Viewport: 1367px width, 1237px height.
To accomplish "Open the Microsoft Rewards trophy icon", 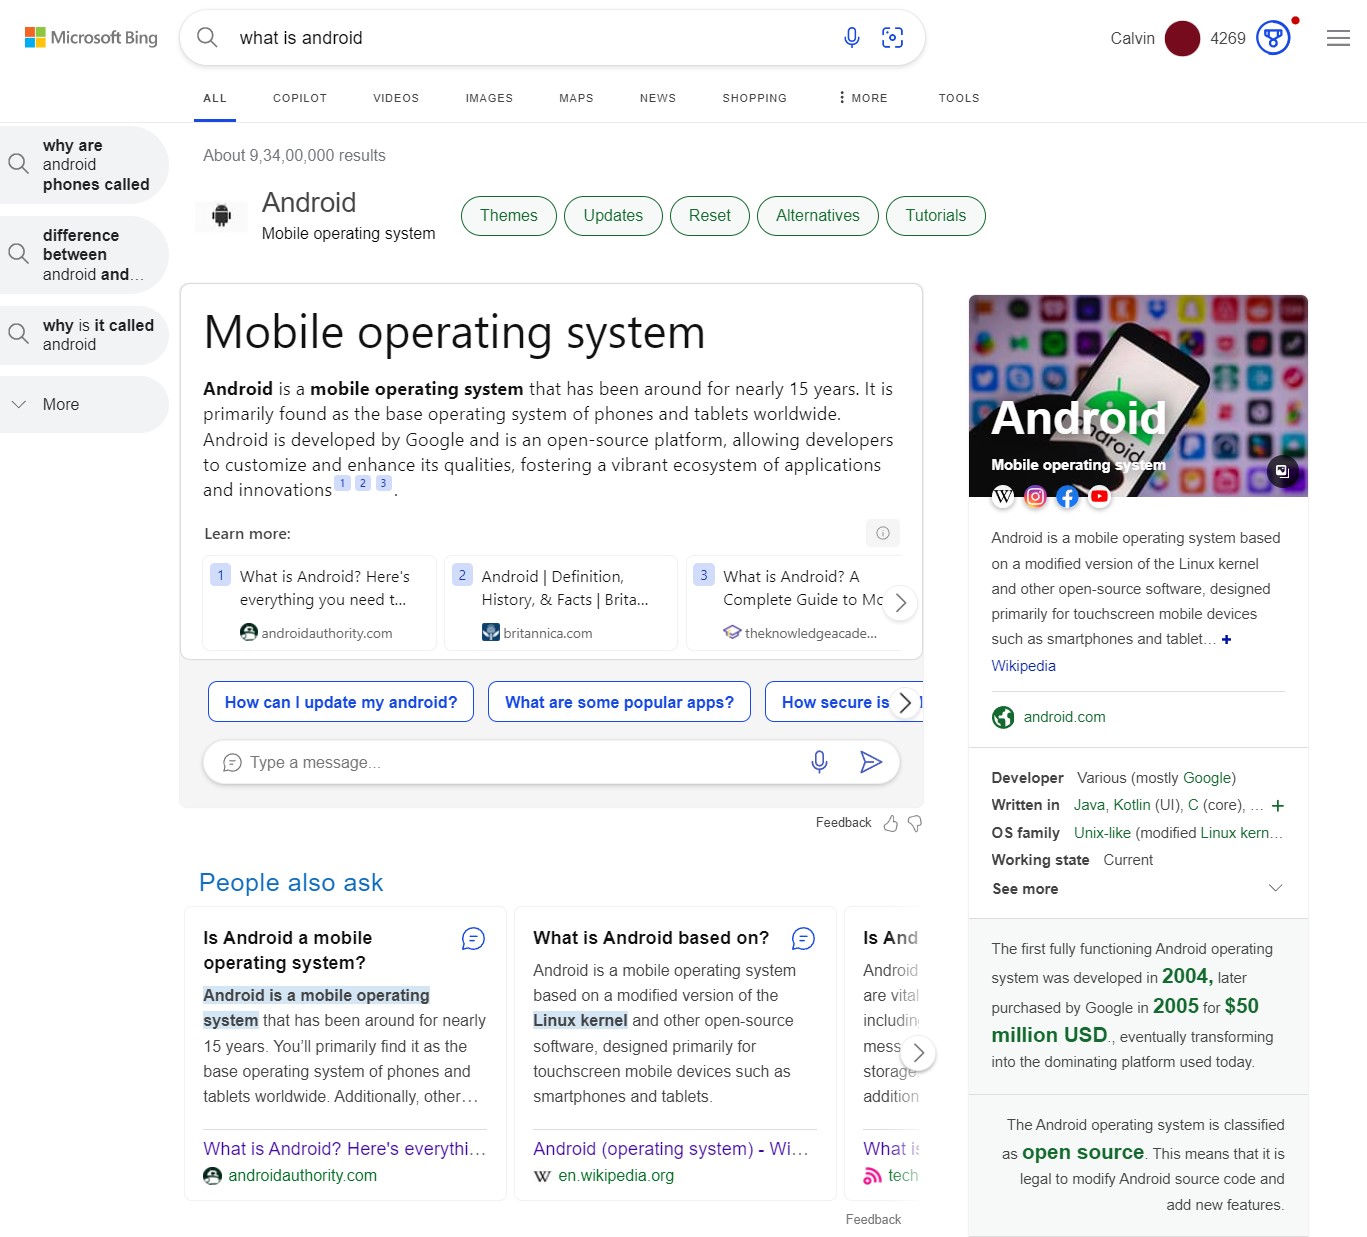I will coord(1272,38).
